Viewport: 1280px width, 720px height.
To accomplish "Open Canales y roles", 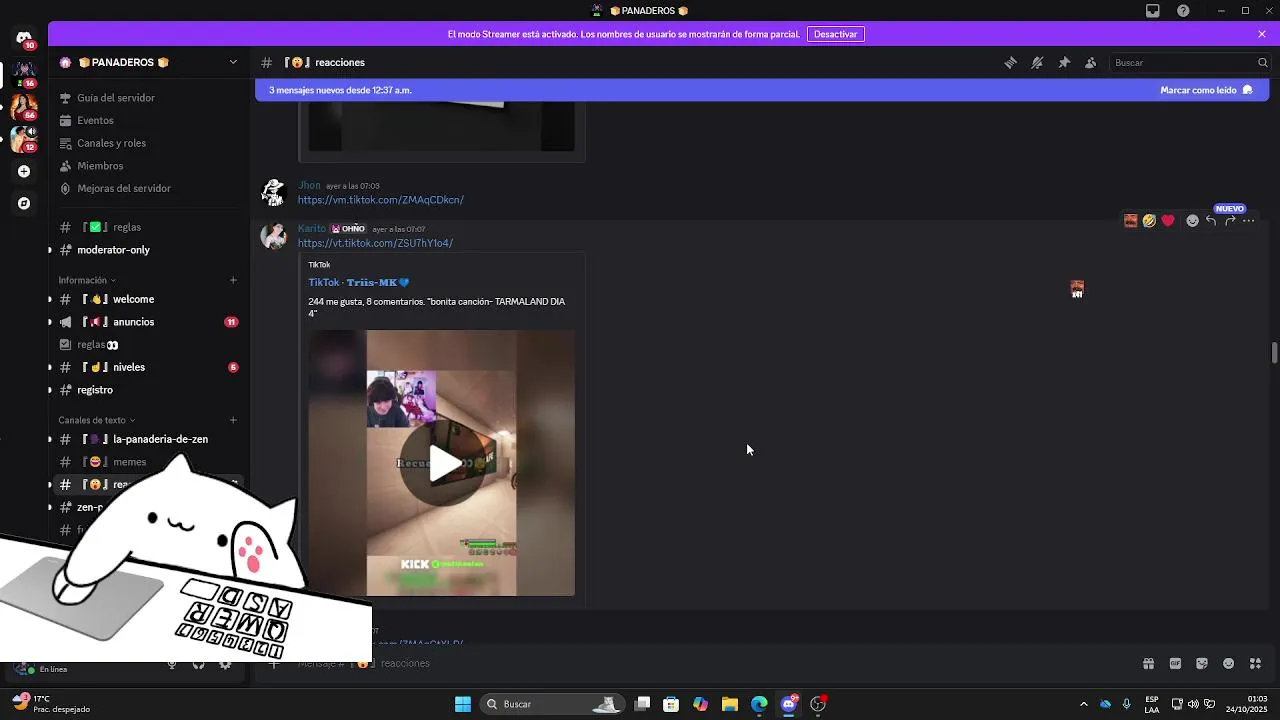I will [111, 143].
